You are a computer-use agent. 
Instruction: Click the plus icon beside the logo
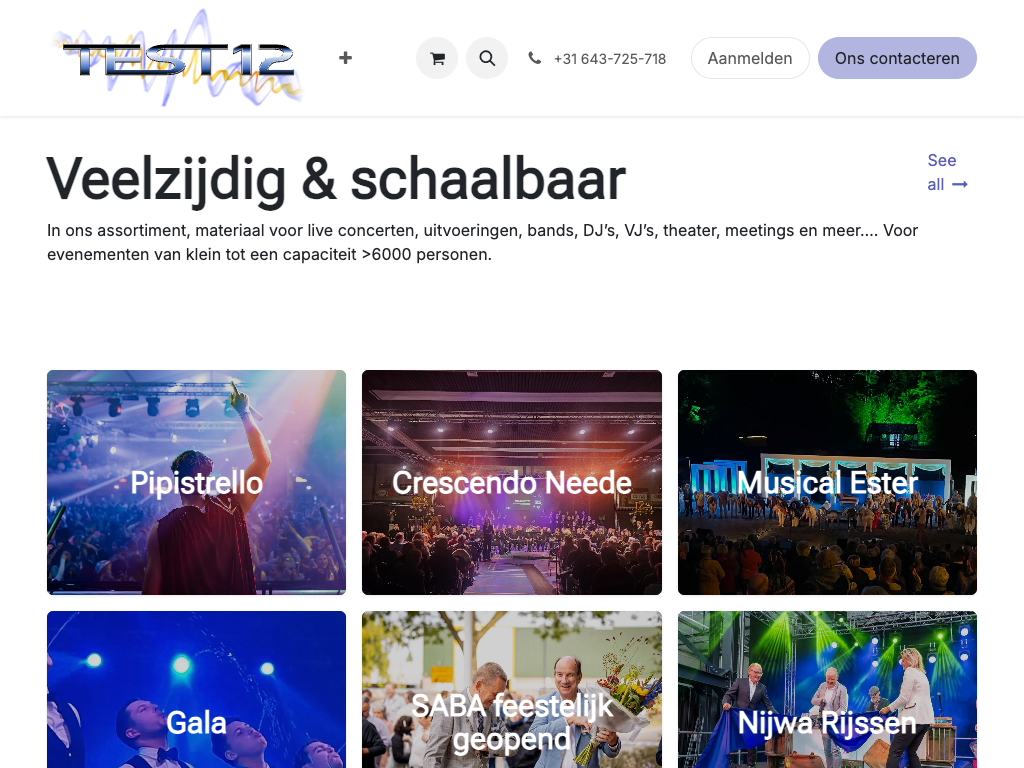point(345,58)
